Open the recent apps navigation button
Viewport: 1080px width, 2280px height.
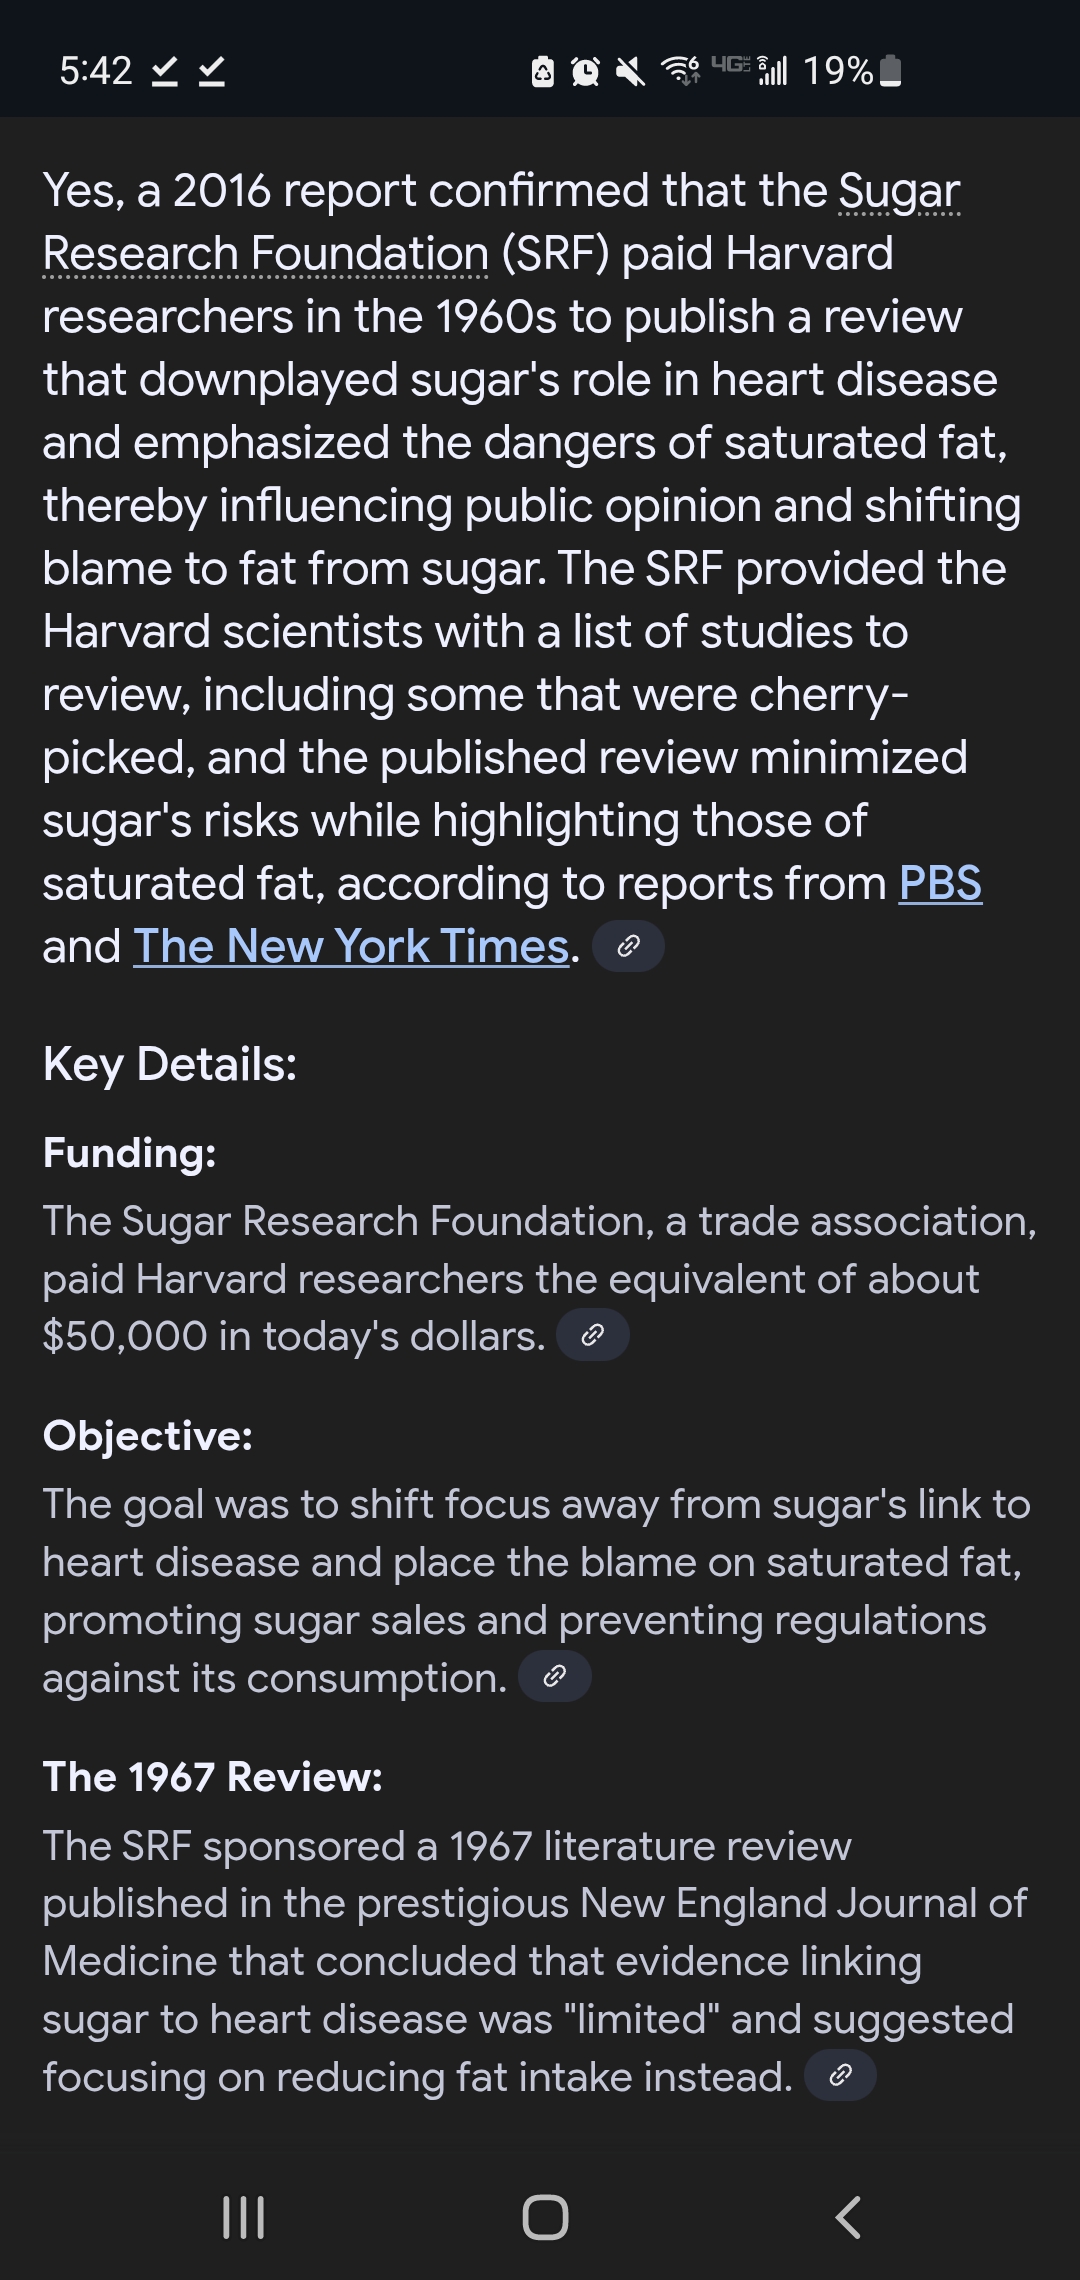(243, 2217)
